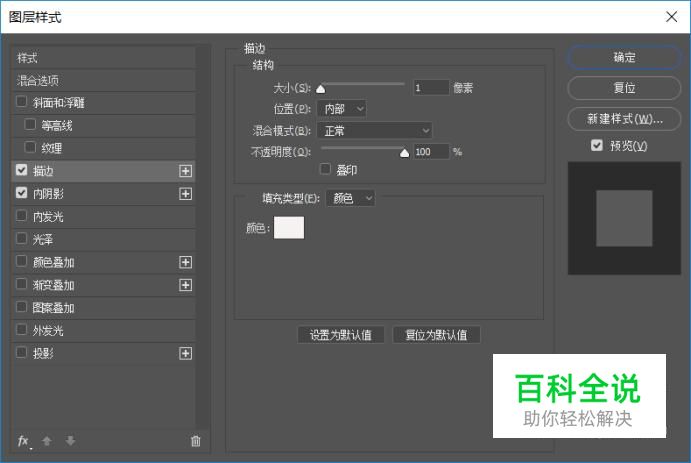Select 样式 in the left list
Viewport: 691px width, 463px height.
(x=103, y=58)
